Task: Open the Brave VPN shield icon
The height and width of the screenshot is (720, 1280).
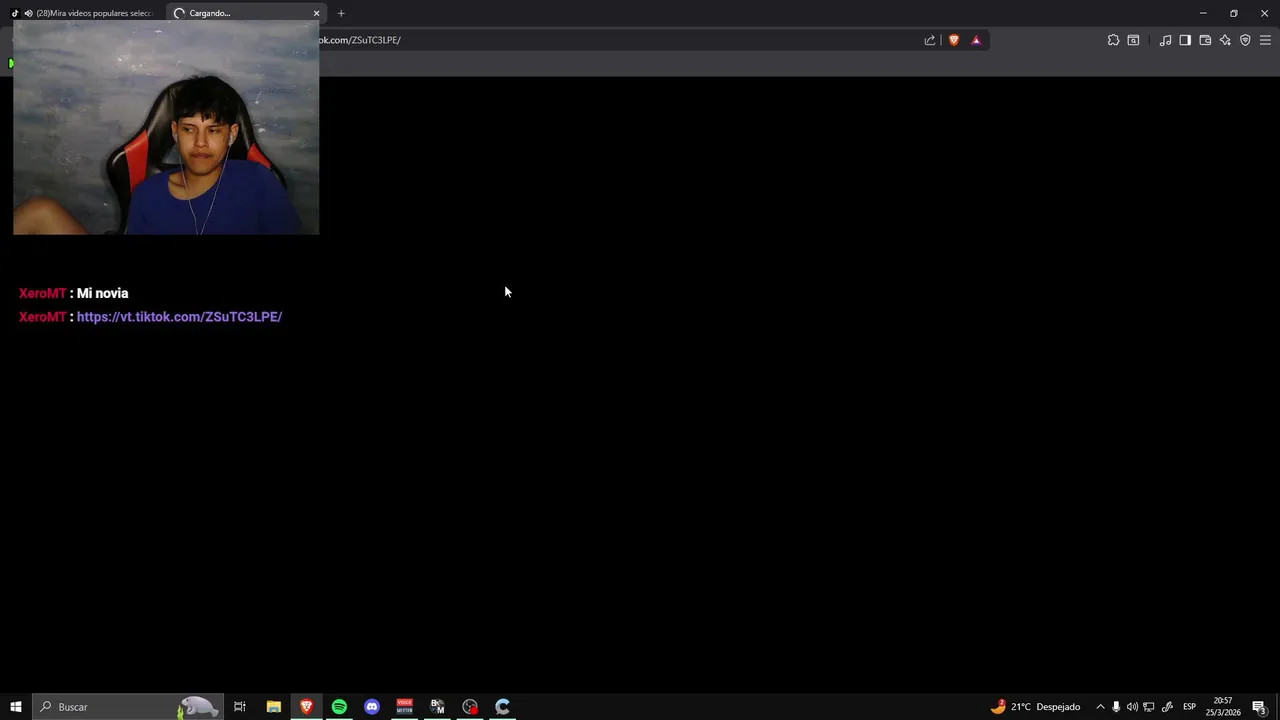Action: pyautogui.click(x=1245, y=40)
